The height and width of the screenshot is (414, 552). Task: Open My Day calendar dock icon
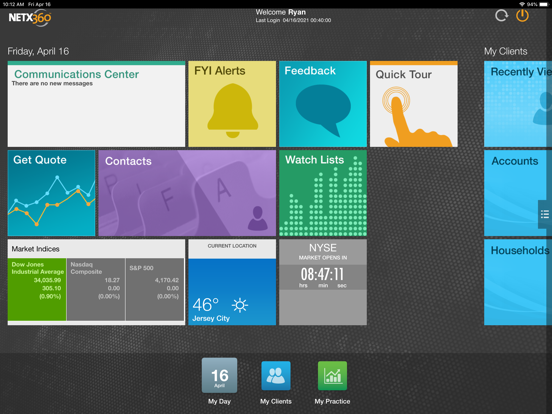click(219, 376)
